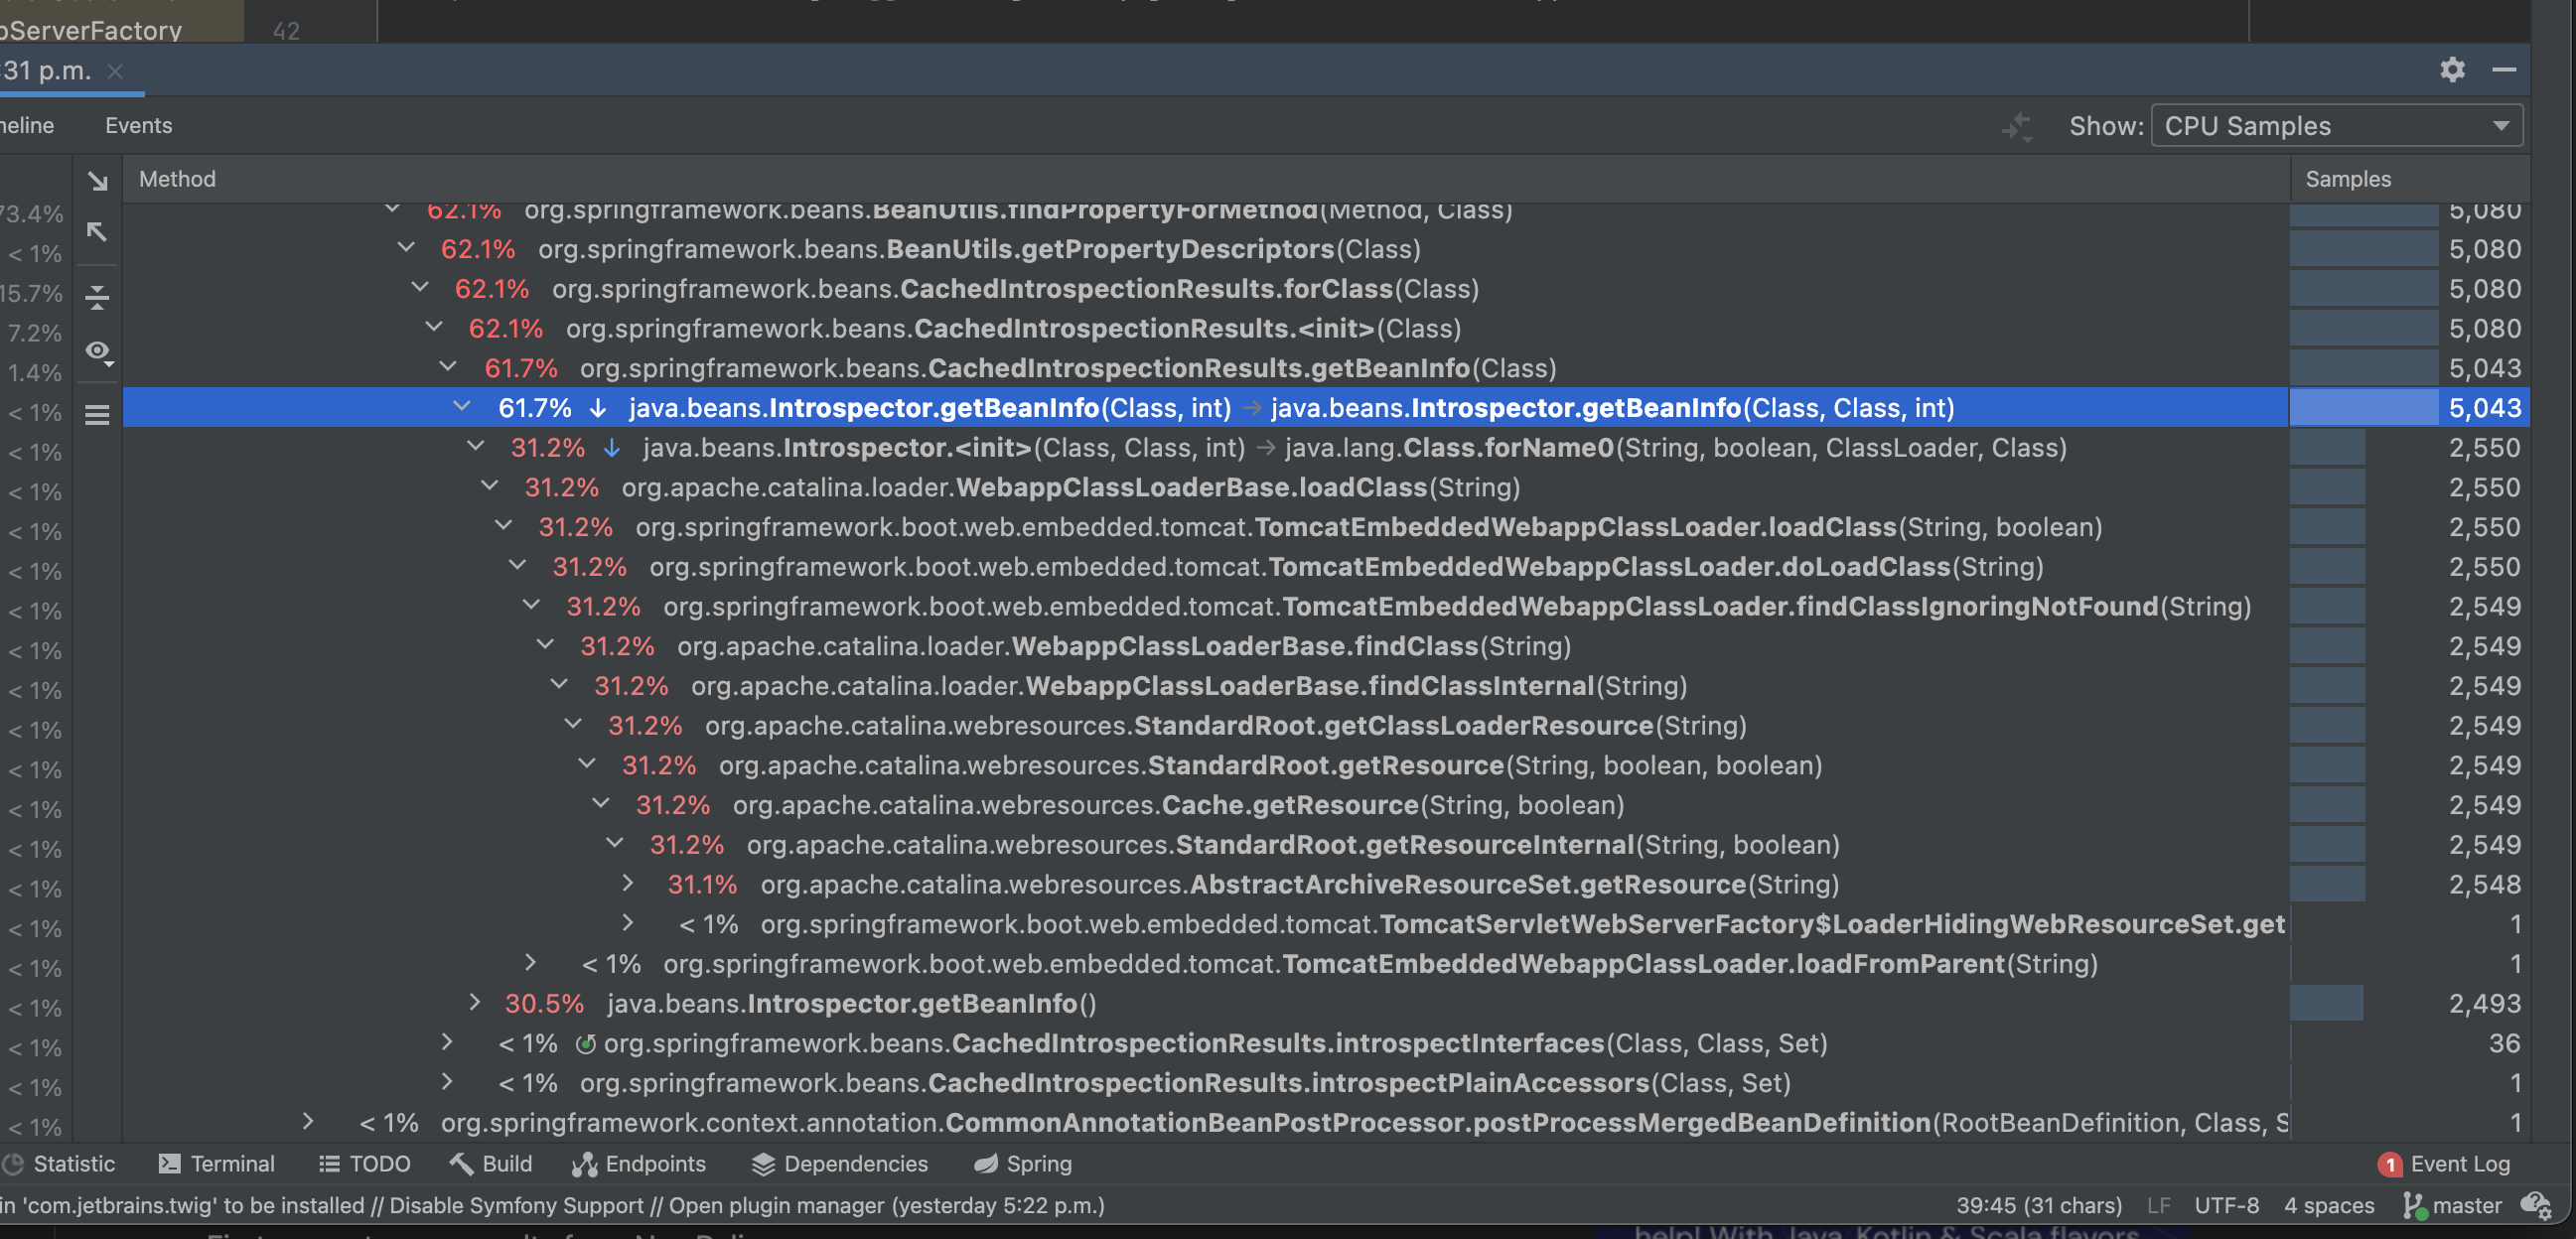This screenshot has height=1239, width=2576.
Task: Expand introspectPlainAccessors row
Action: (447, 1082)
